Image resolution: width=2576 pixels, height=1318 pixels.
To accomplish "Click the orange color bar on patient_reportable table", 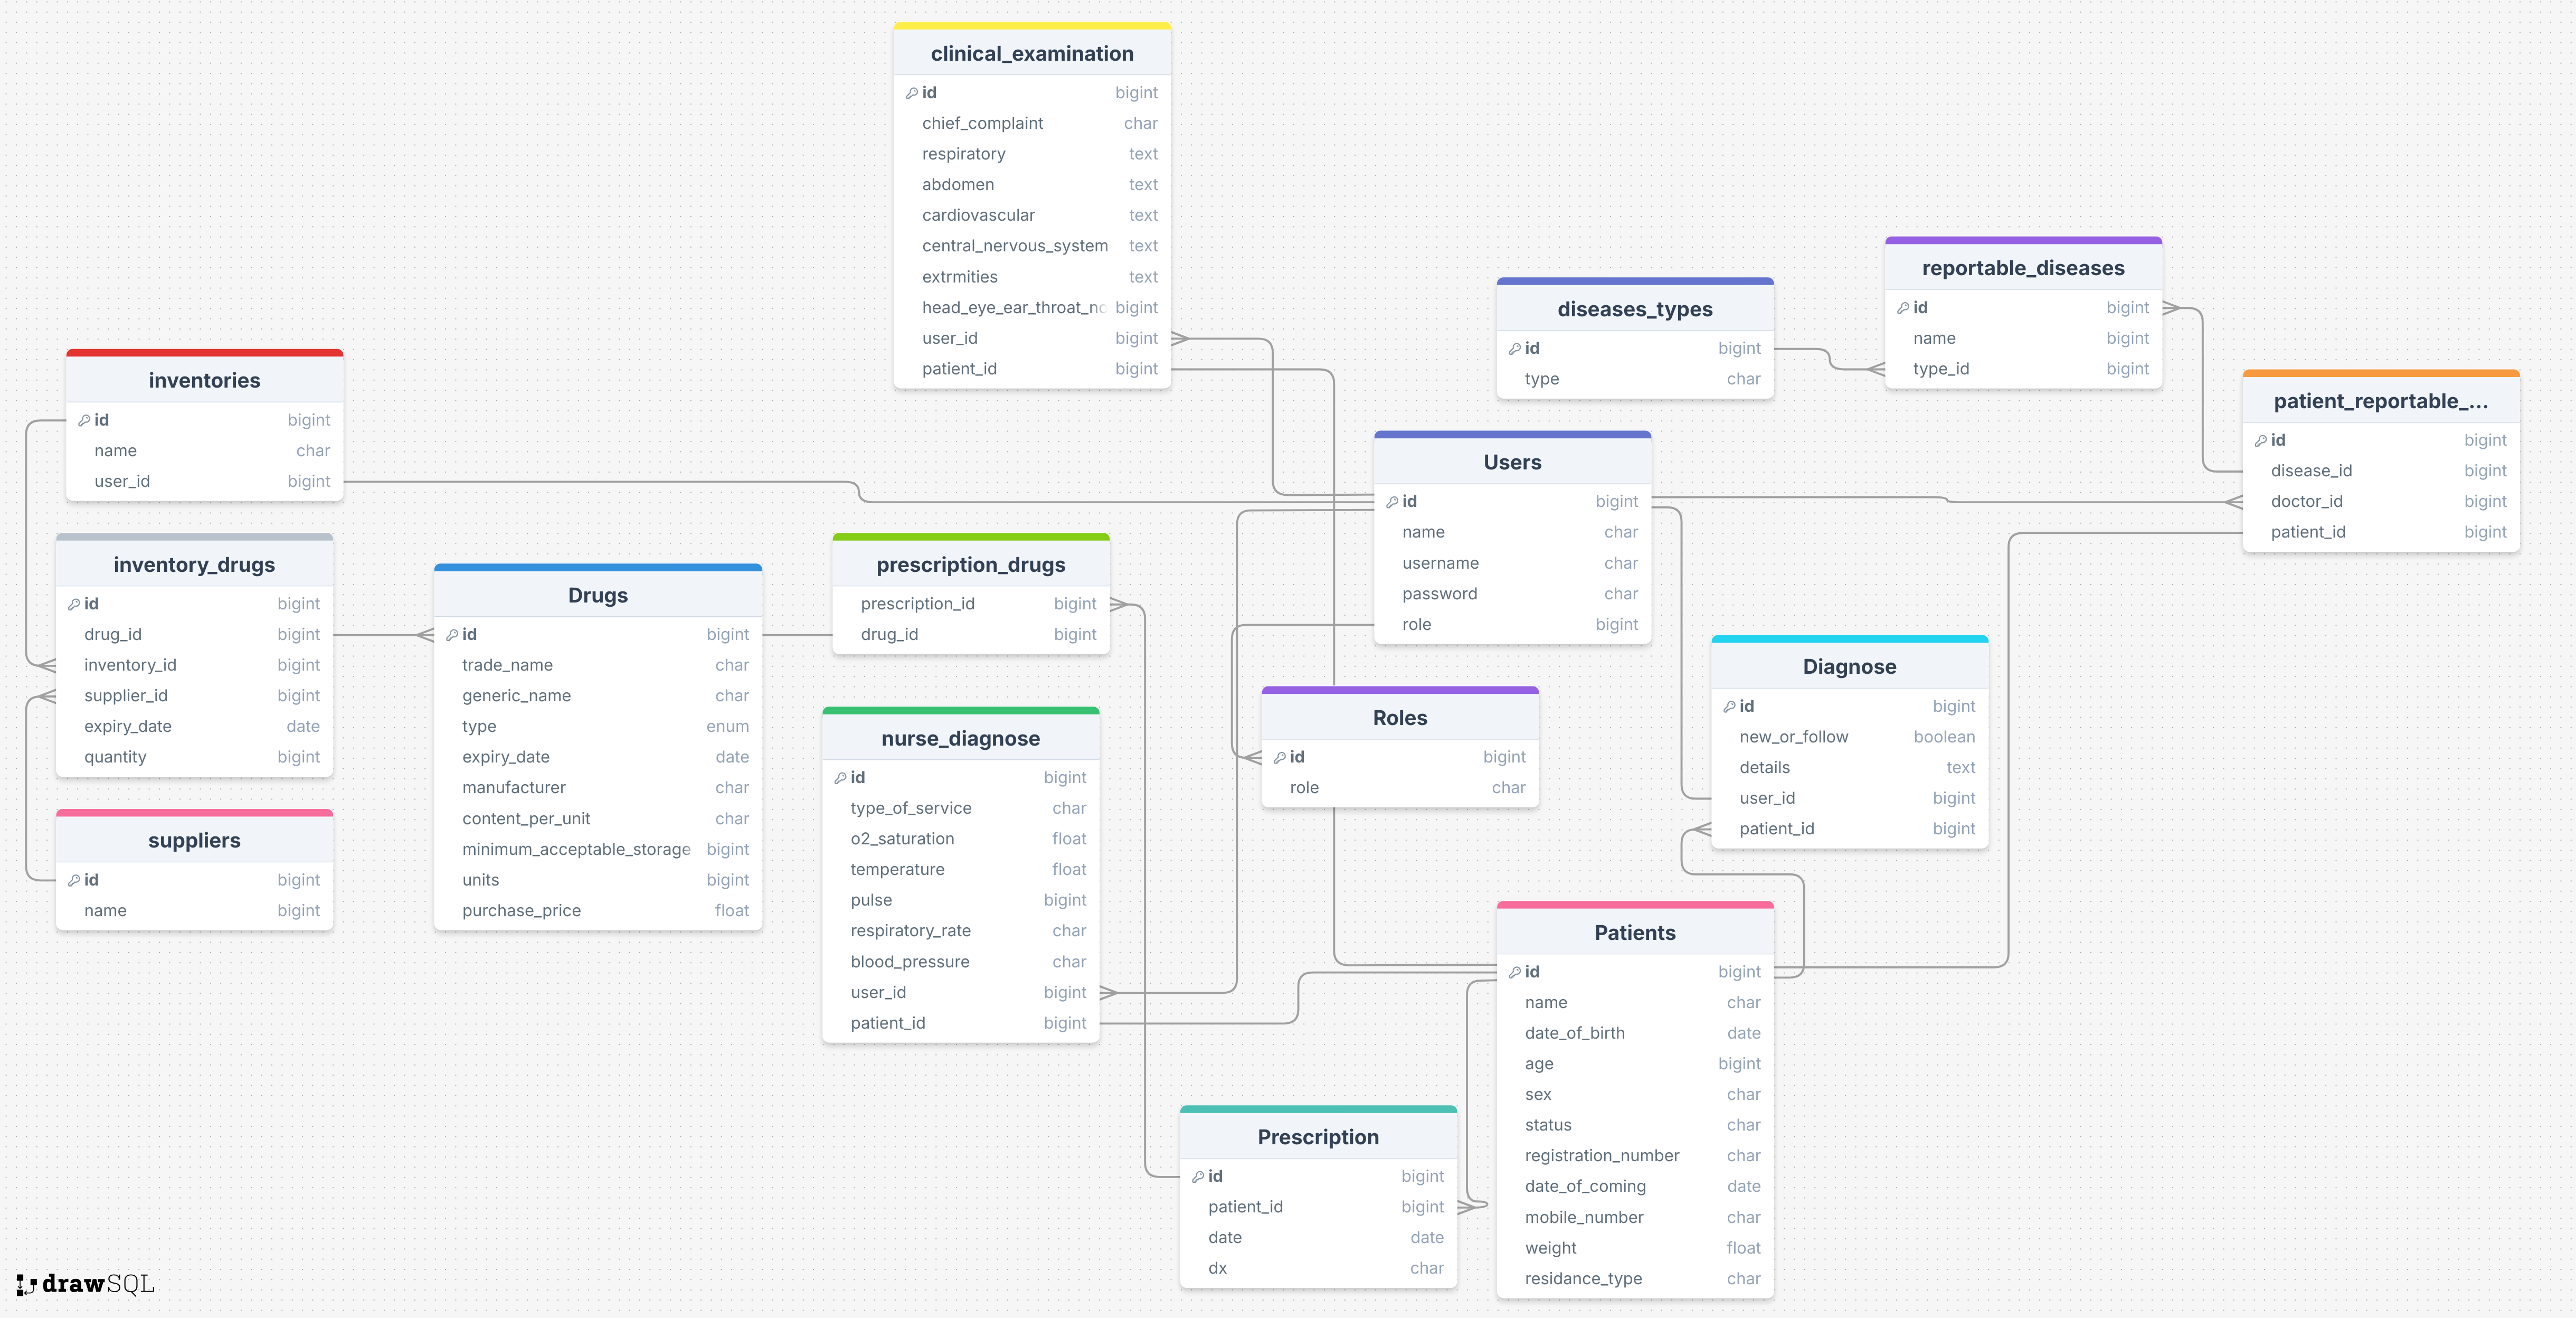I will point(2380,374).
